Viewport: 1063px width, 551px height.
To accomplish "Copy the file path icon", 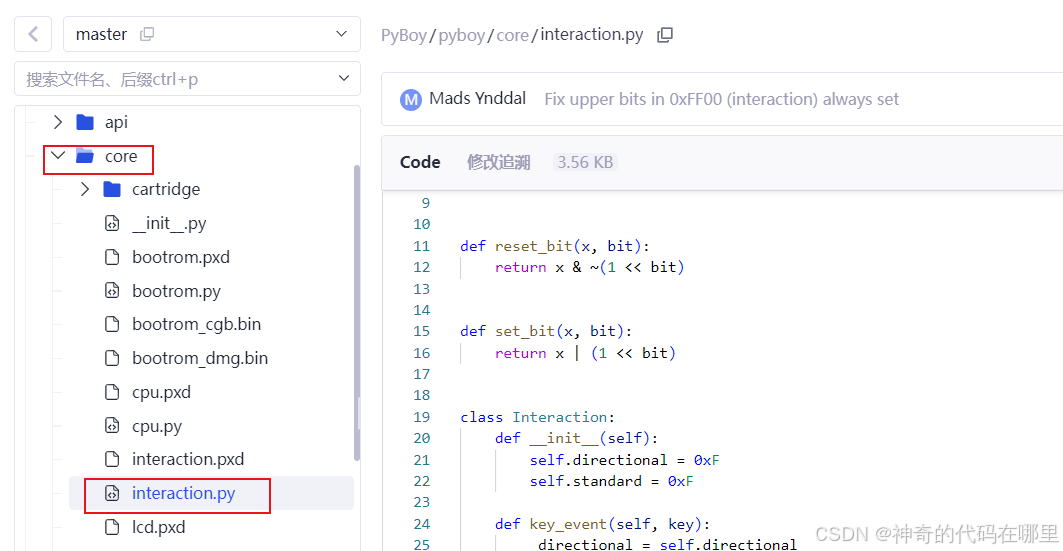I will (x=665, y=35).
